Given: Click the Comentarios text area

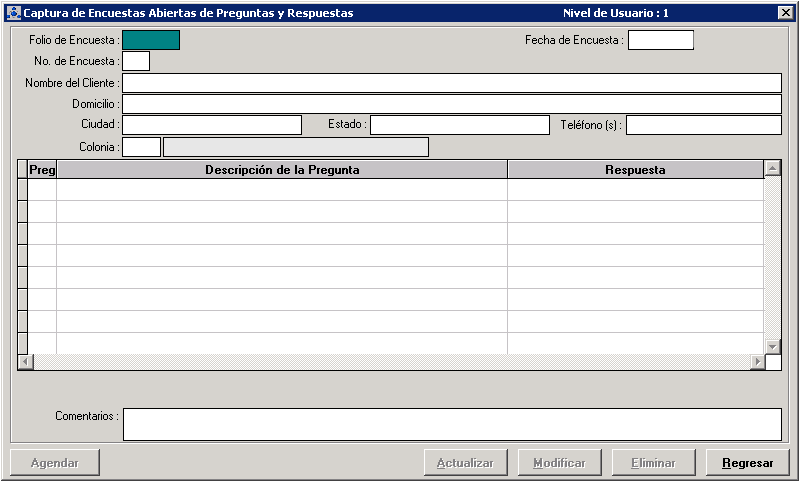Looking at the screenshot, I should [x=451, y=424].
